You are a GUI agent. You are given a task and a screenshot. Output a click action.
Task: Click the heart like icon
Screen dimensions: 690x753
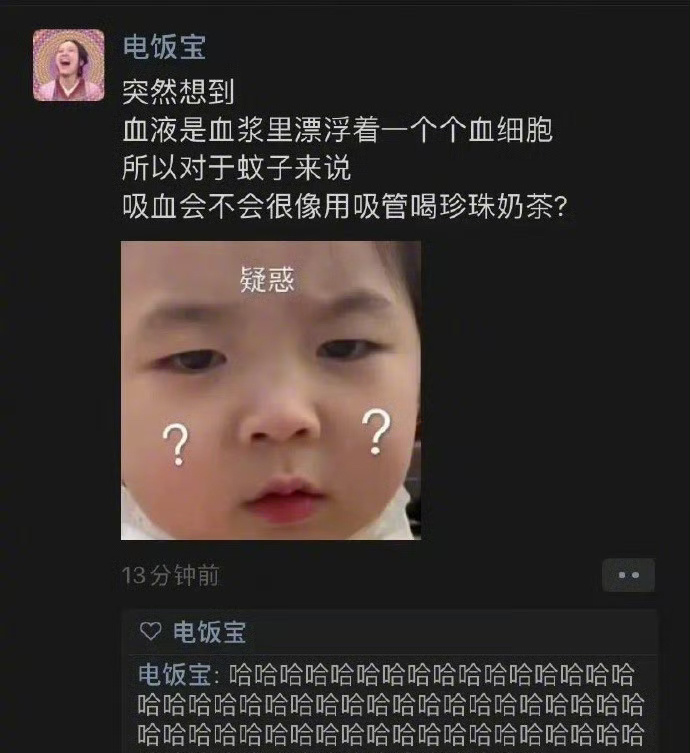pyautogui.click(x=150, y=632)
